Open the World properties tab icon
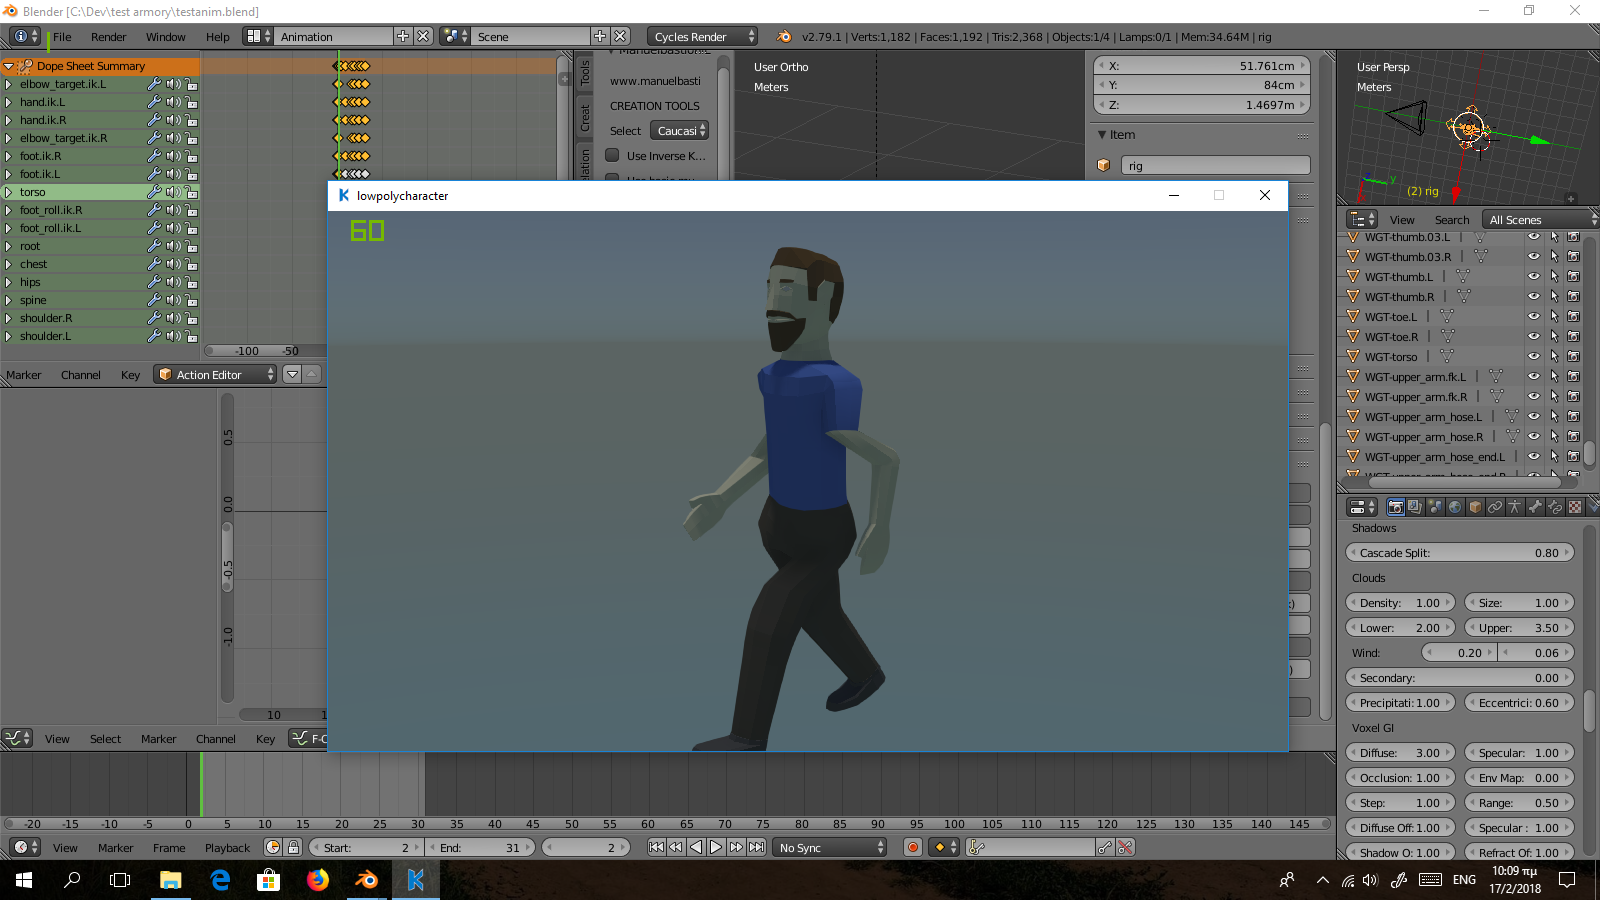 click(1455, 507)
